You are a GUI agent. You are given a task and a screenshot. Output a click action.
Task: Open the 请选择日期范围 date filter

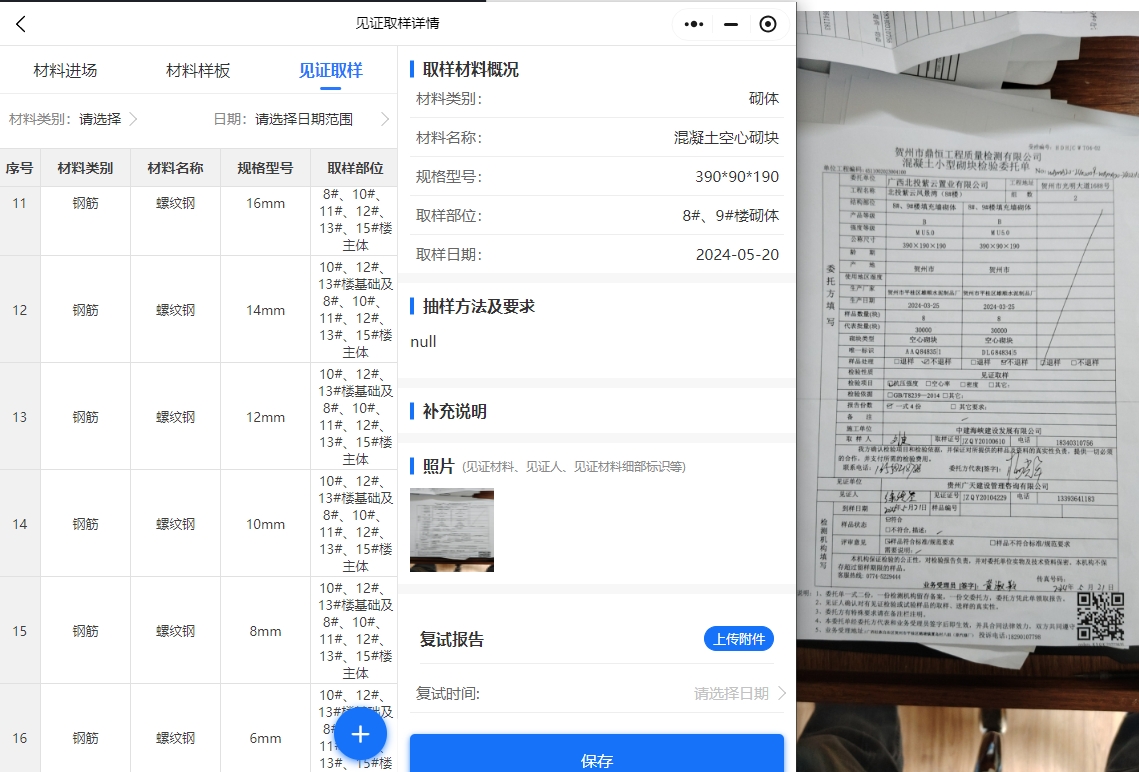coord(301,119)
